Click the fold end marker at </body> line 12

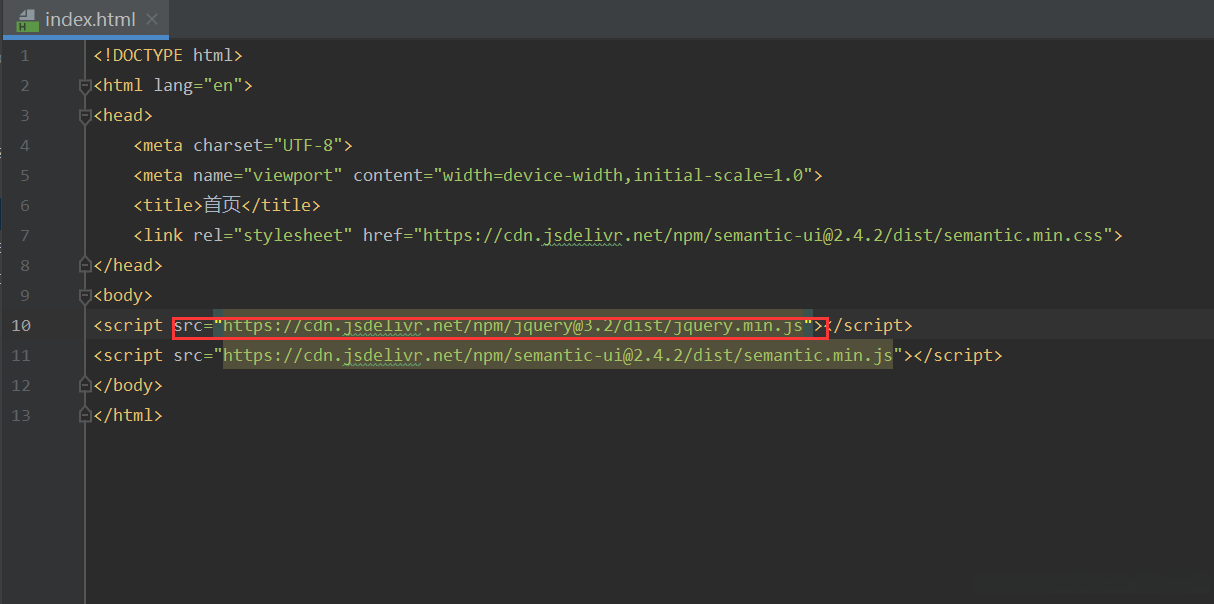[x=85, y=385]
